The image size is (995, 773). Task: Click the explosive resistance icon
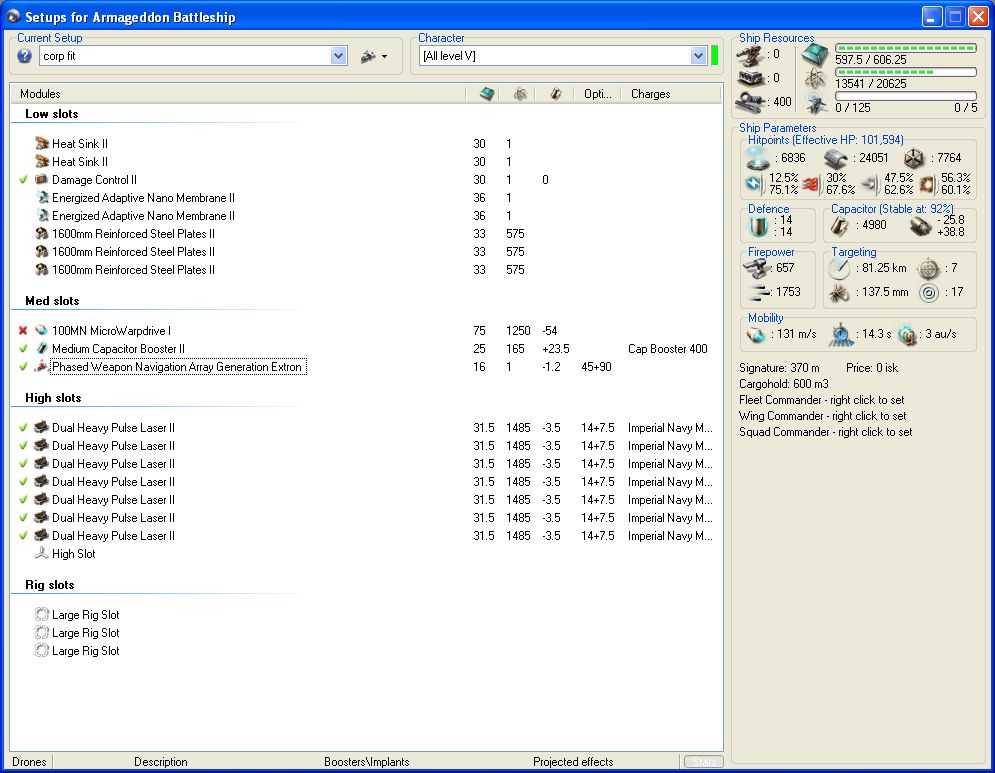(x=927, y=185)
